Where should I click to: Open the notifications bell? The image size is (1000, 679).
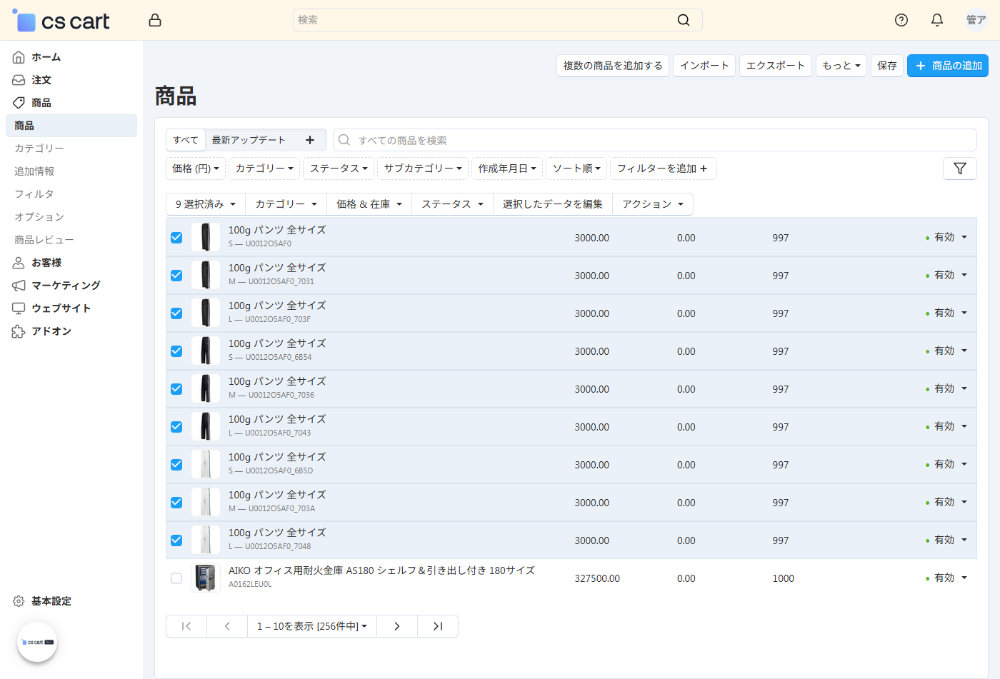(937, 20)
